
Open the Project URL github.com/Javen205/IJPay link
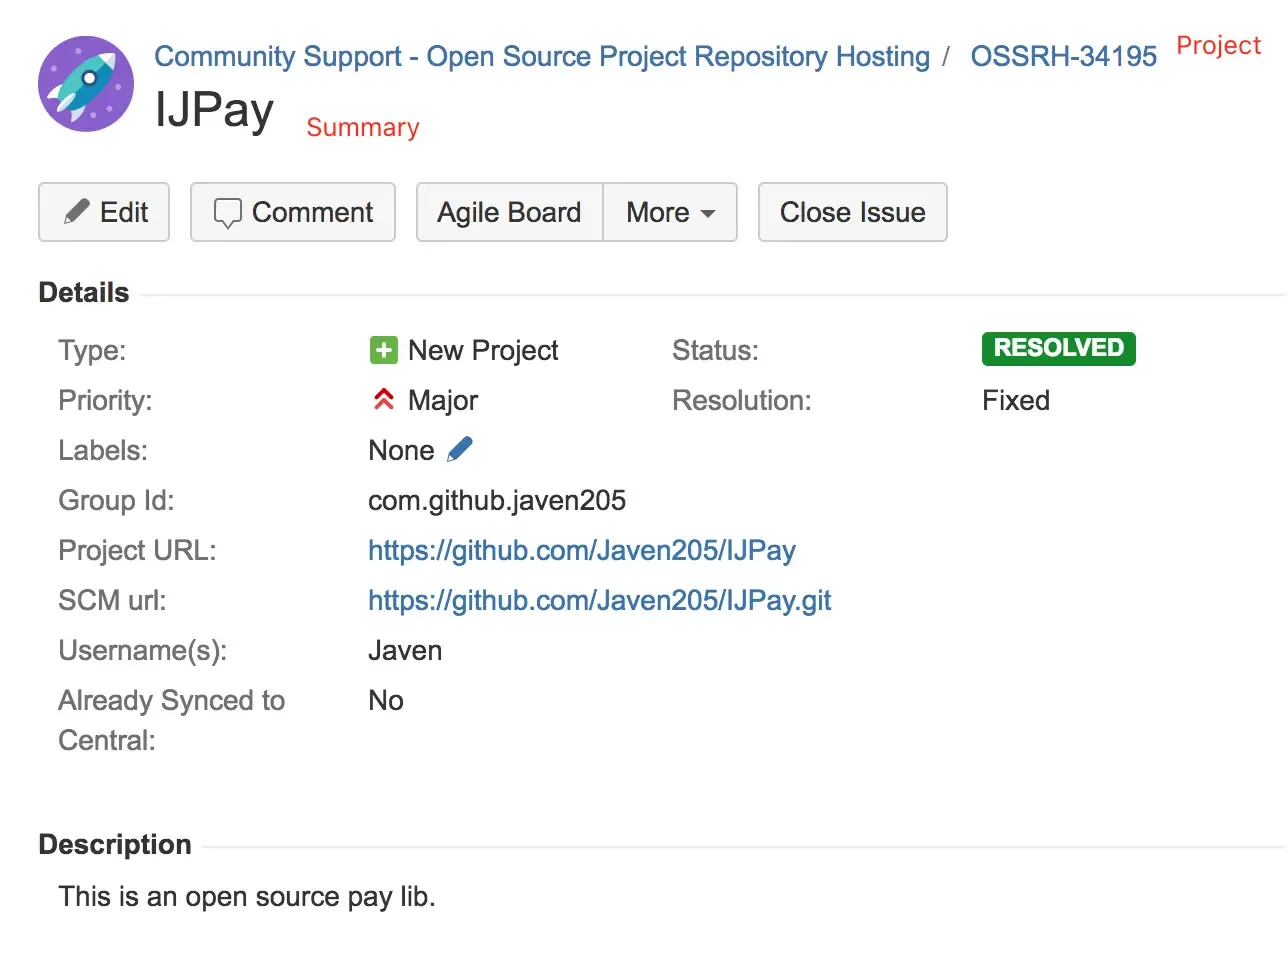(582, 550)
